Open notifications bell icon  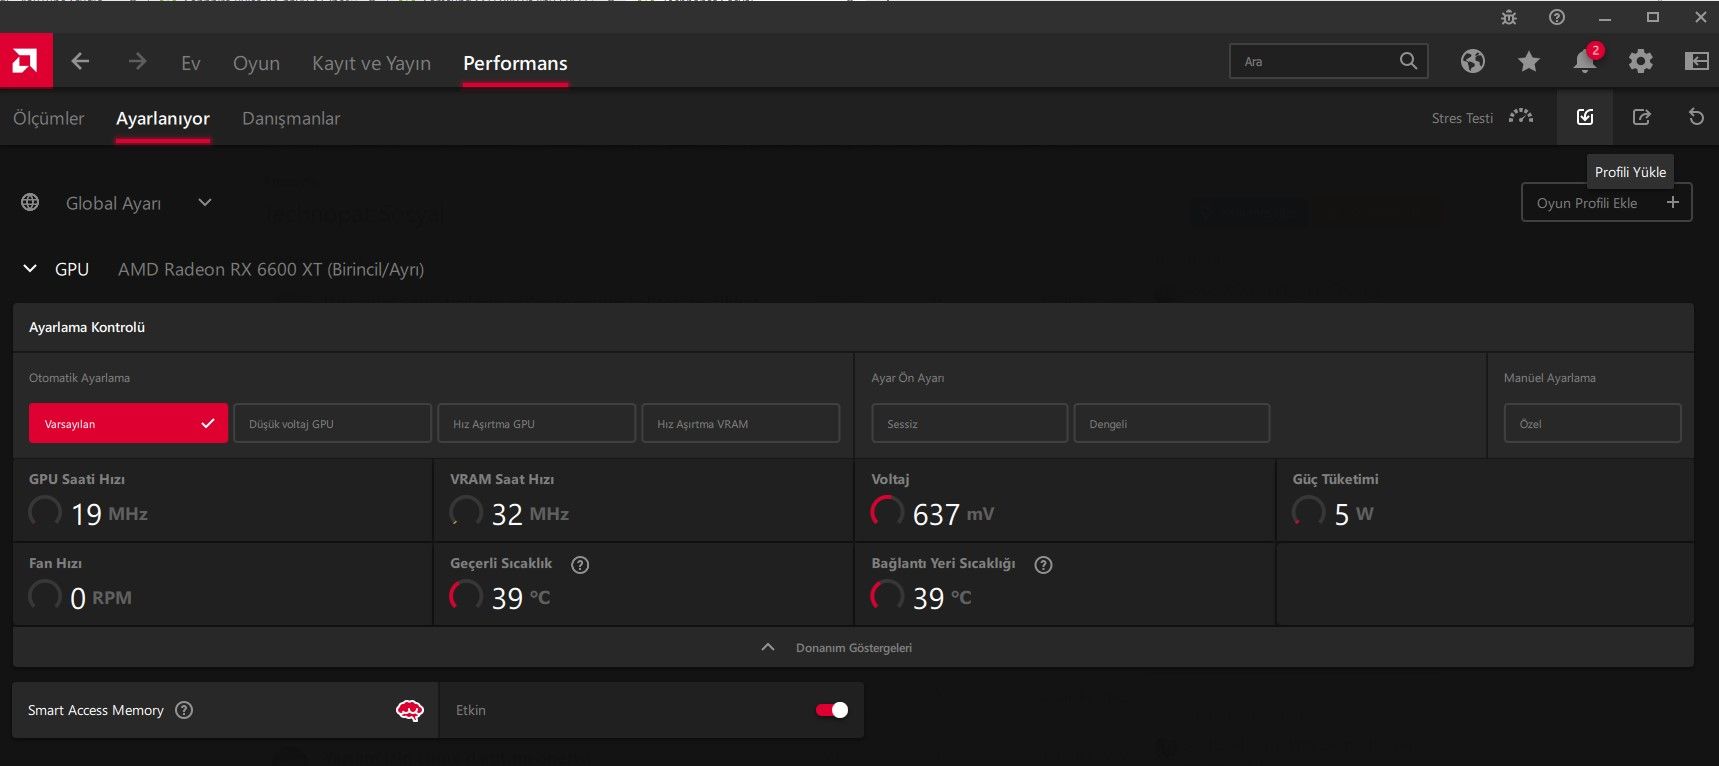pyautogui.click(x=1585, y=60)
